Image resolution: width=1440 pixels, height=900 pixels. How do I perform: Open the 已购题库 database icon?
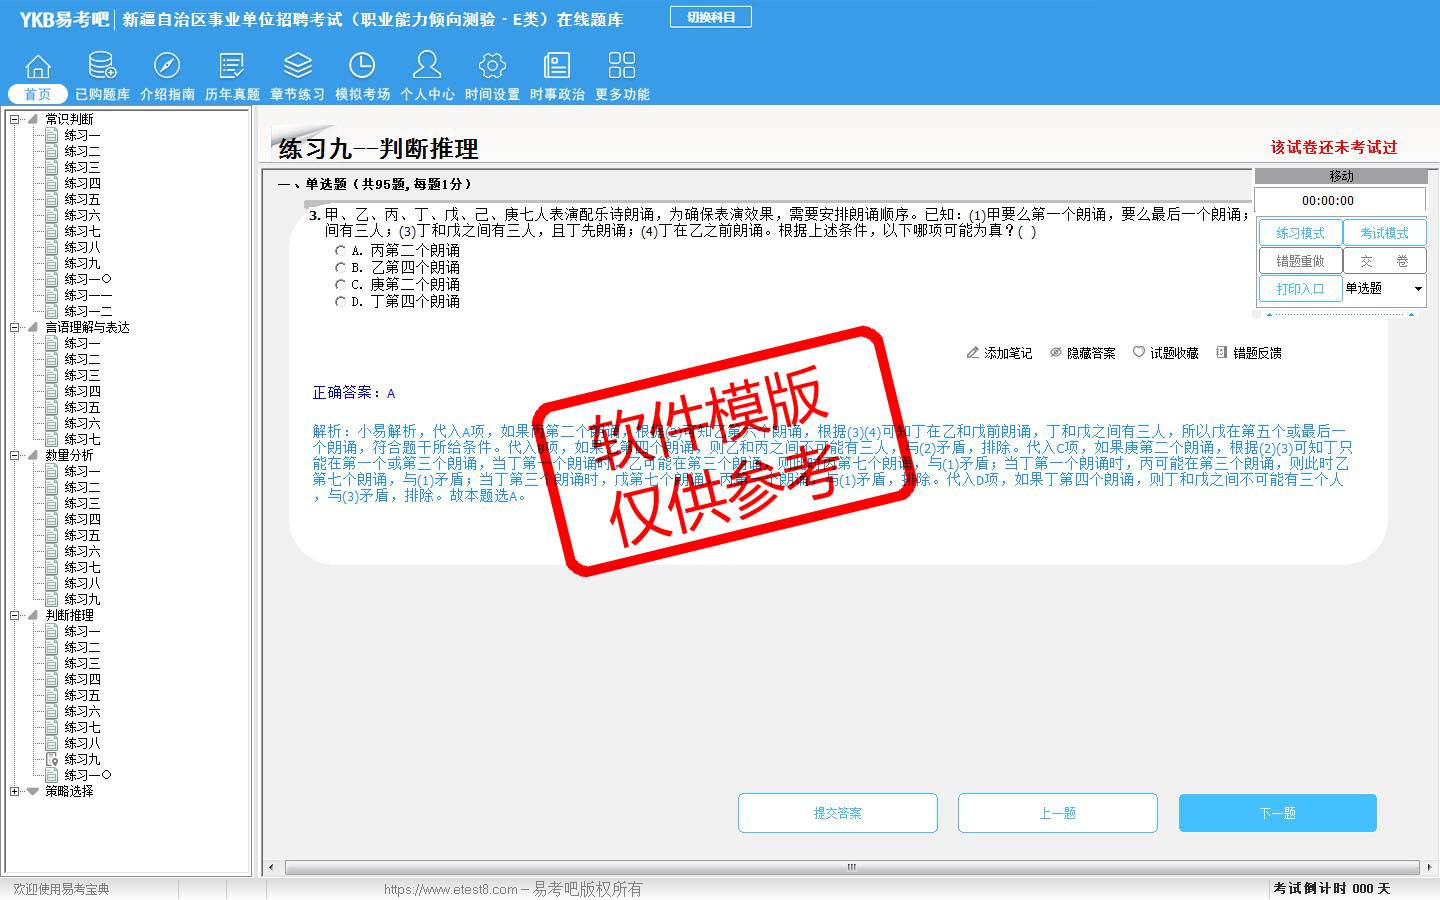pyautogui.click(x=102, y=67)
